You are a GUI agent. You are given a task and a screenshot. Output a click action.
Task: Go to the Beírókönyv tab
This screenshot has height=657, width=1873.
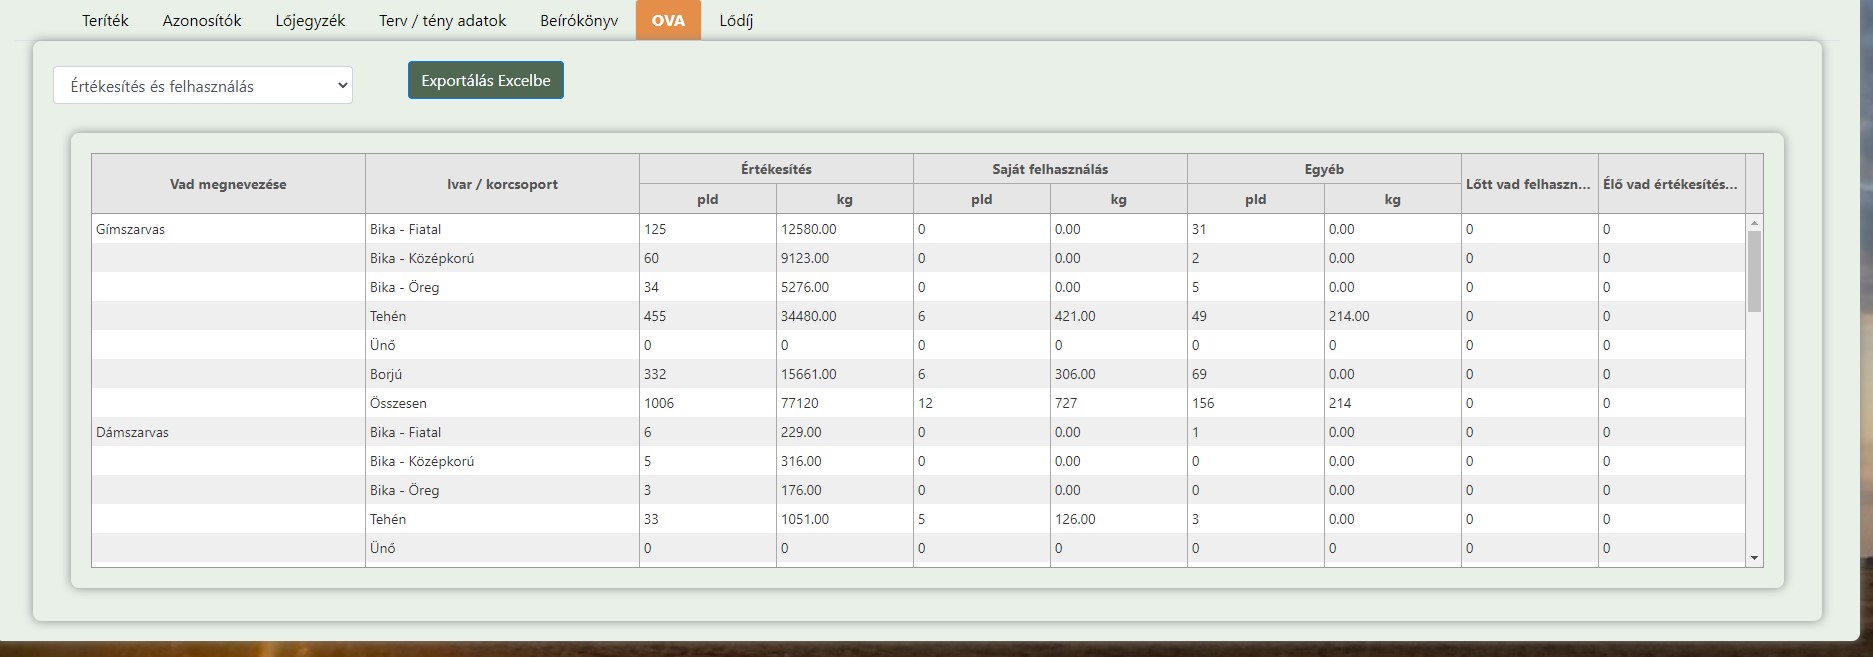579,20
